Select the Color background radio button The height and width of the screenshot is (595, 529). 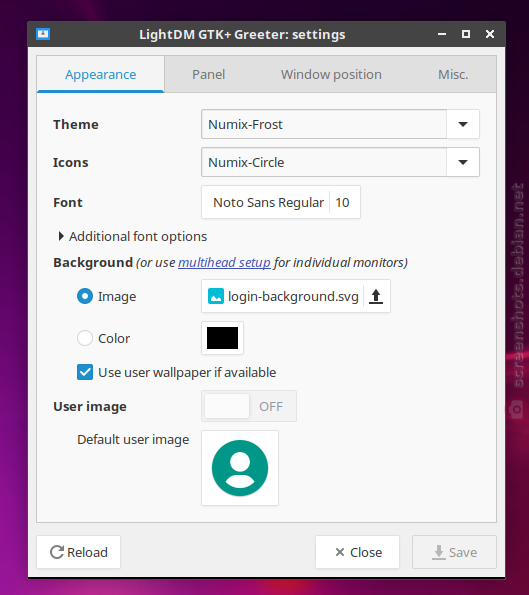85,338
